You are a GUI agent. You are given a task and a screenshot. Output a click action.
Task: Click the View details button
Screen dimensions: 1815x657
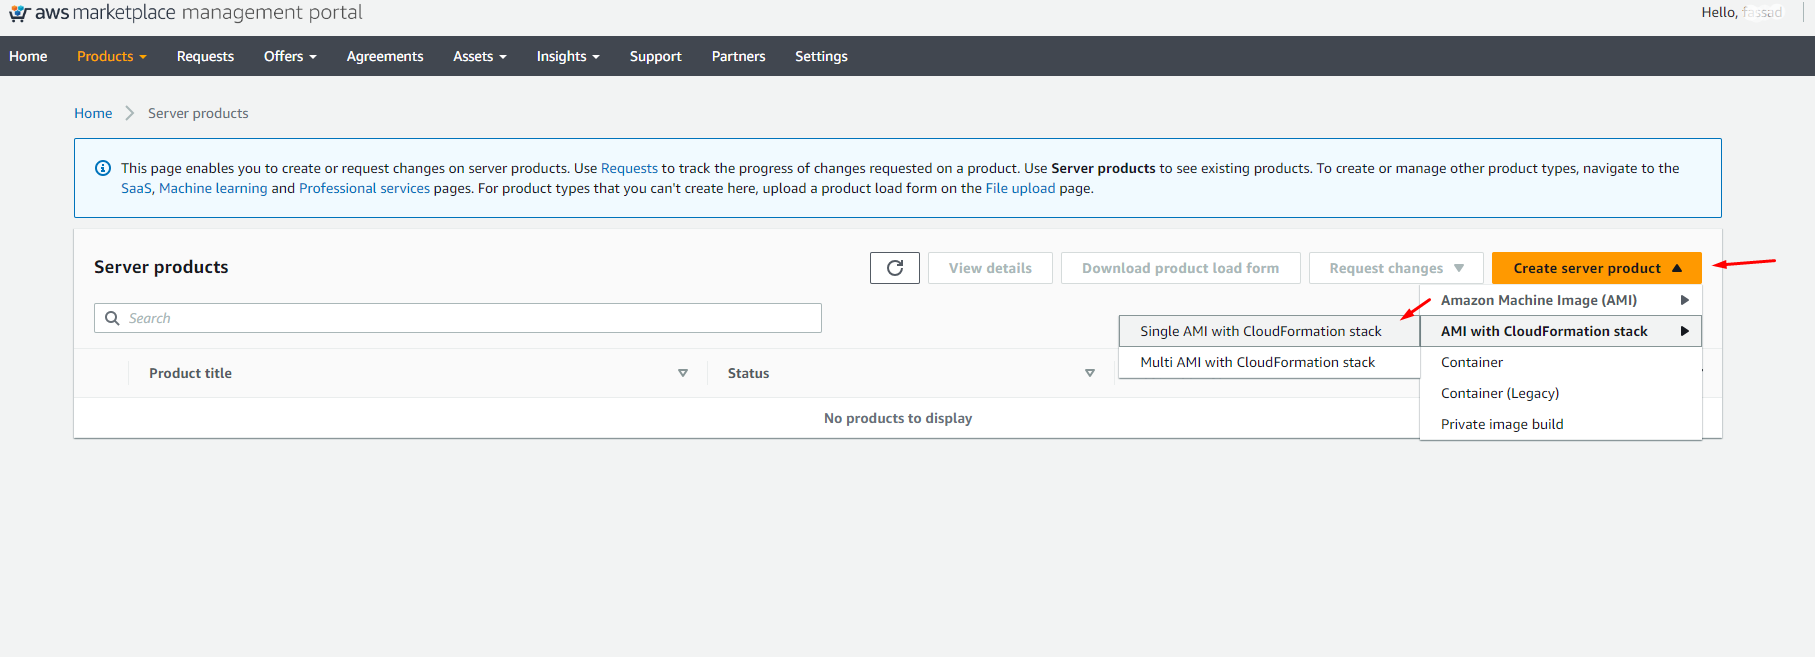click(x=990, y=268)
